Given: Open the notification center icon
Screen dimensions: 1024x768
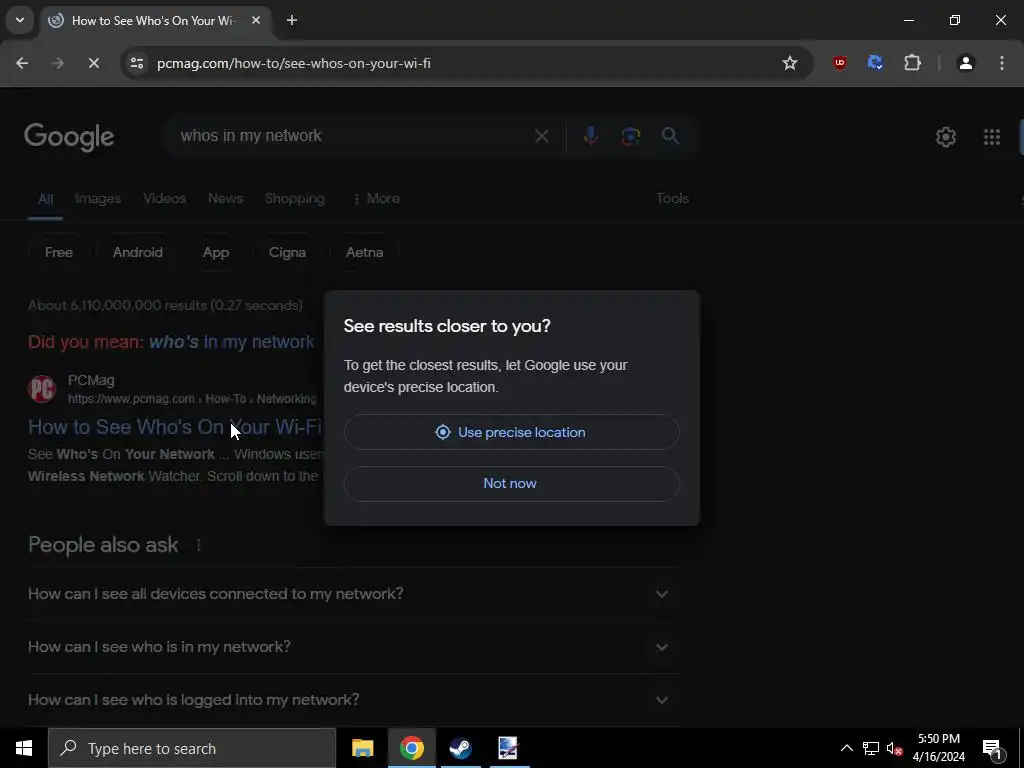Looking at the screenshot, I should (x=993, y=748).
